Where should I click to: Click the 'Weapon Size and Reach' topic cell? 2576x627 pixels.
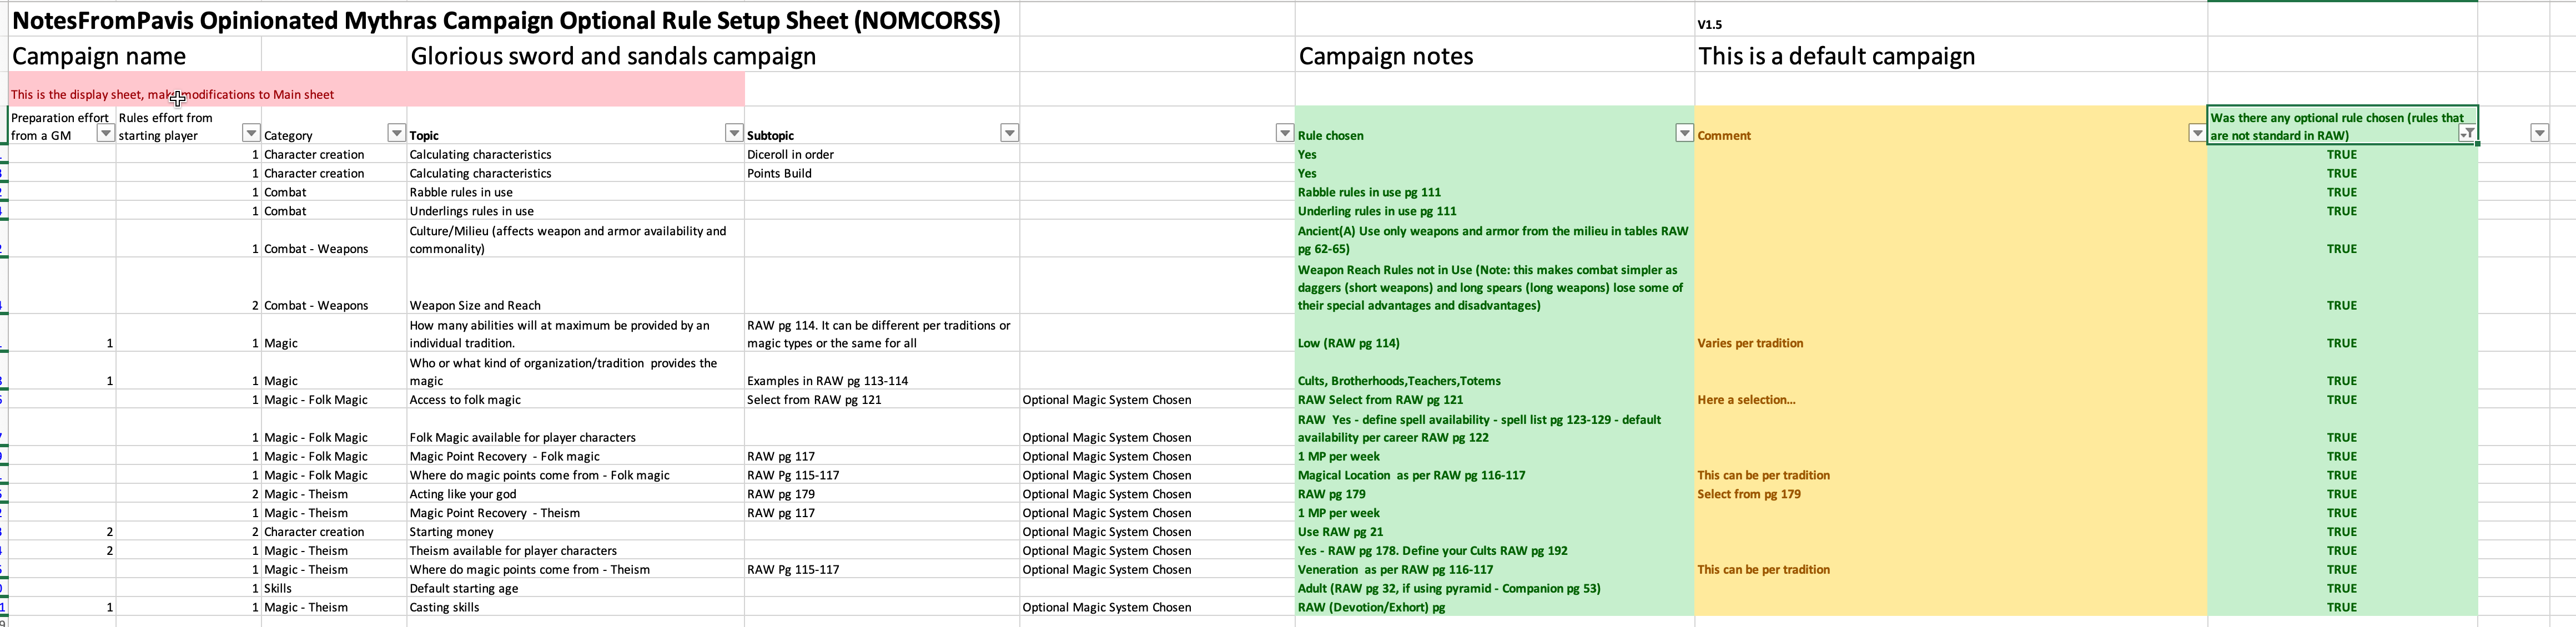[x=475, y=305]
